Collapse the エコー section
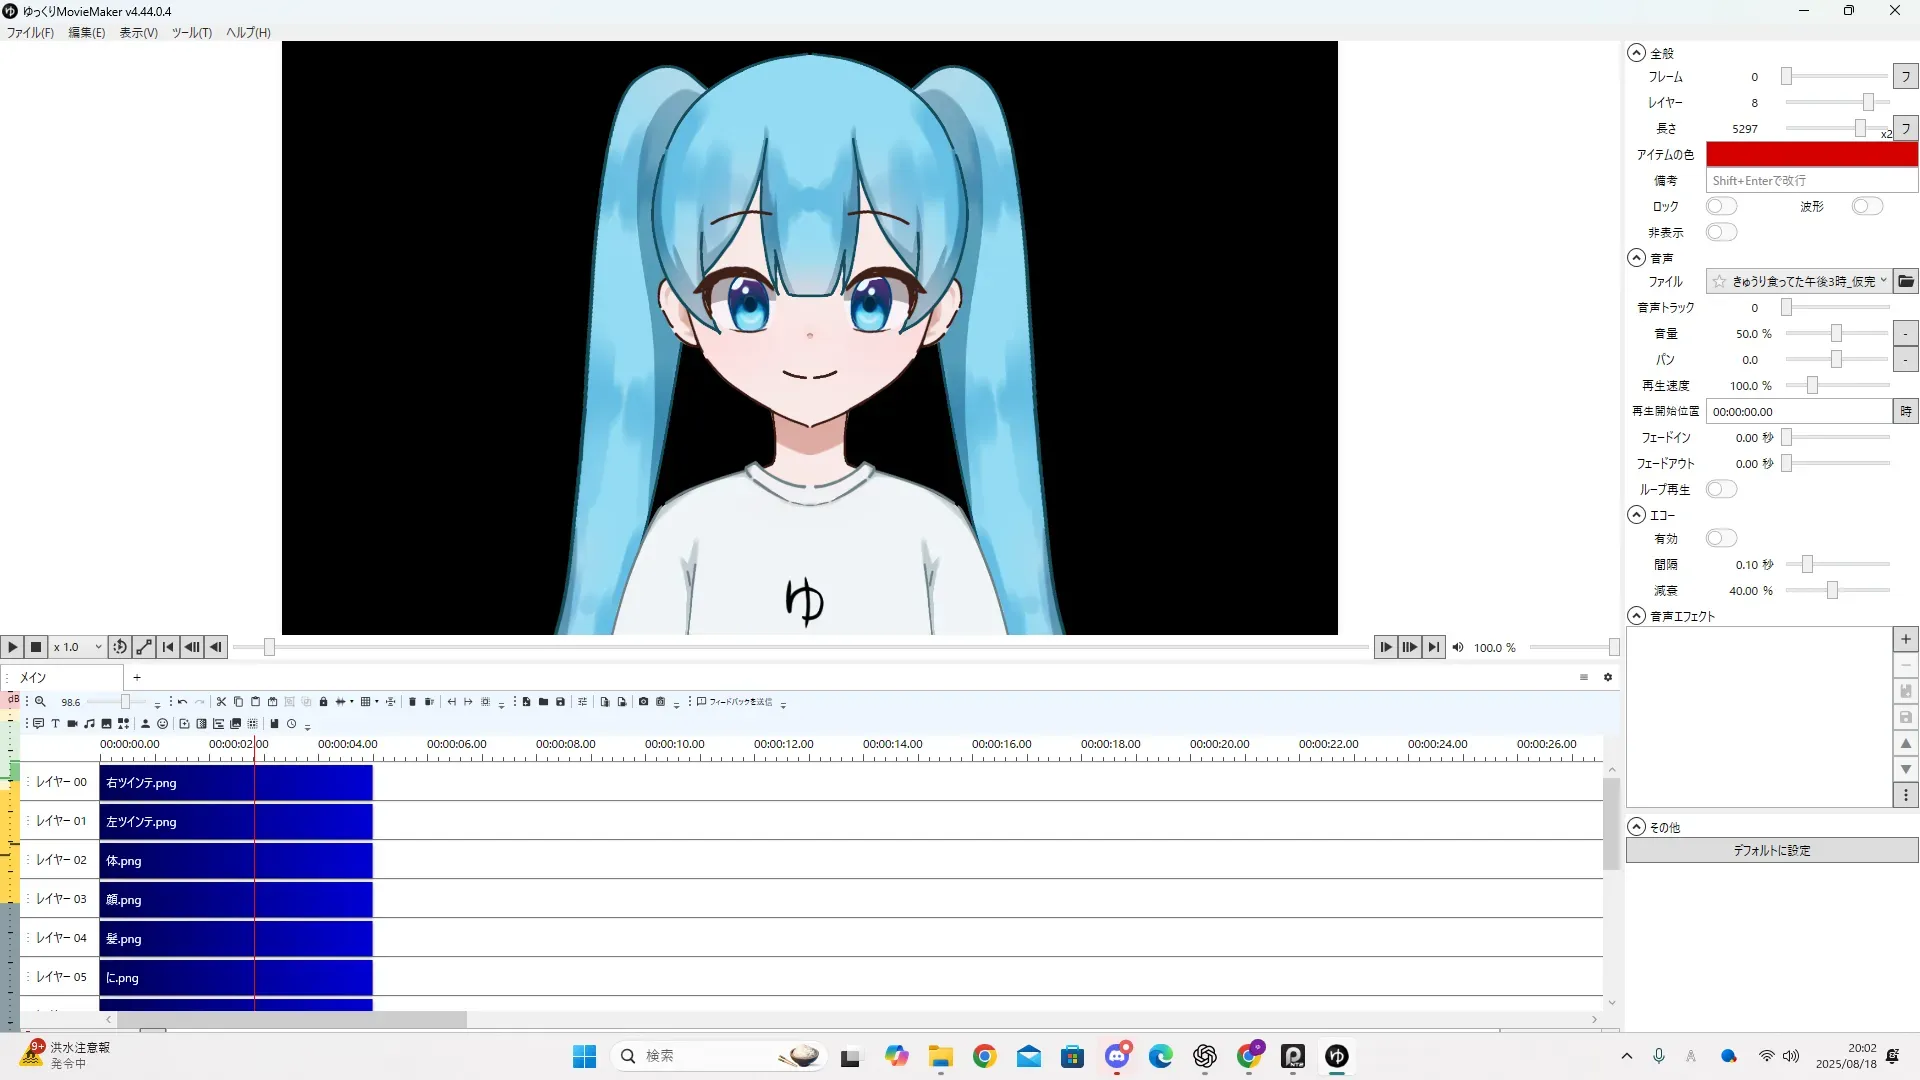 (1636, 515)
